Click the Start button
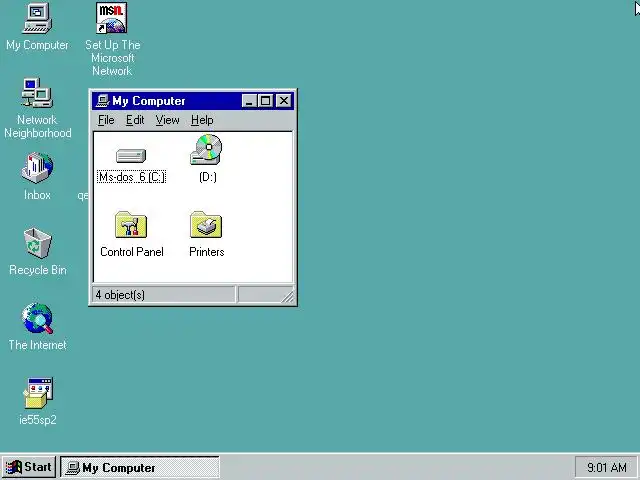Image resolution: width=640 pixels, height=480 pixels. pos(29,467)
